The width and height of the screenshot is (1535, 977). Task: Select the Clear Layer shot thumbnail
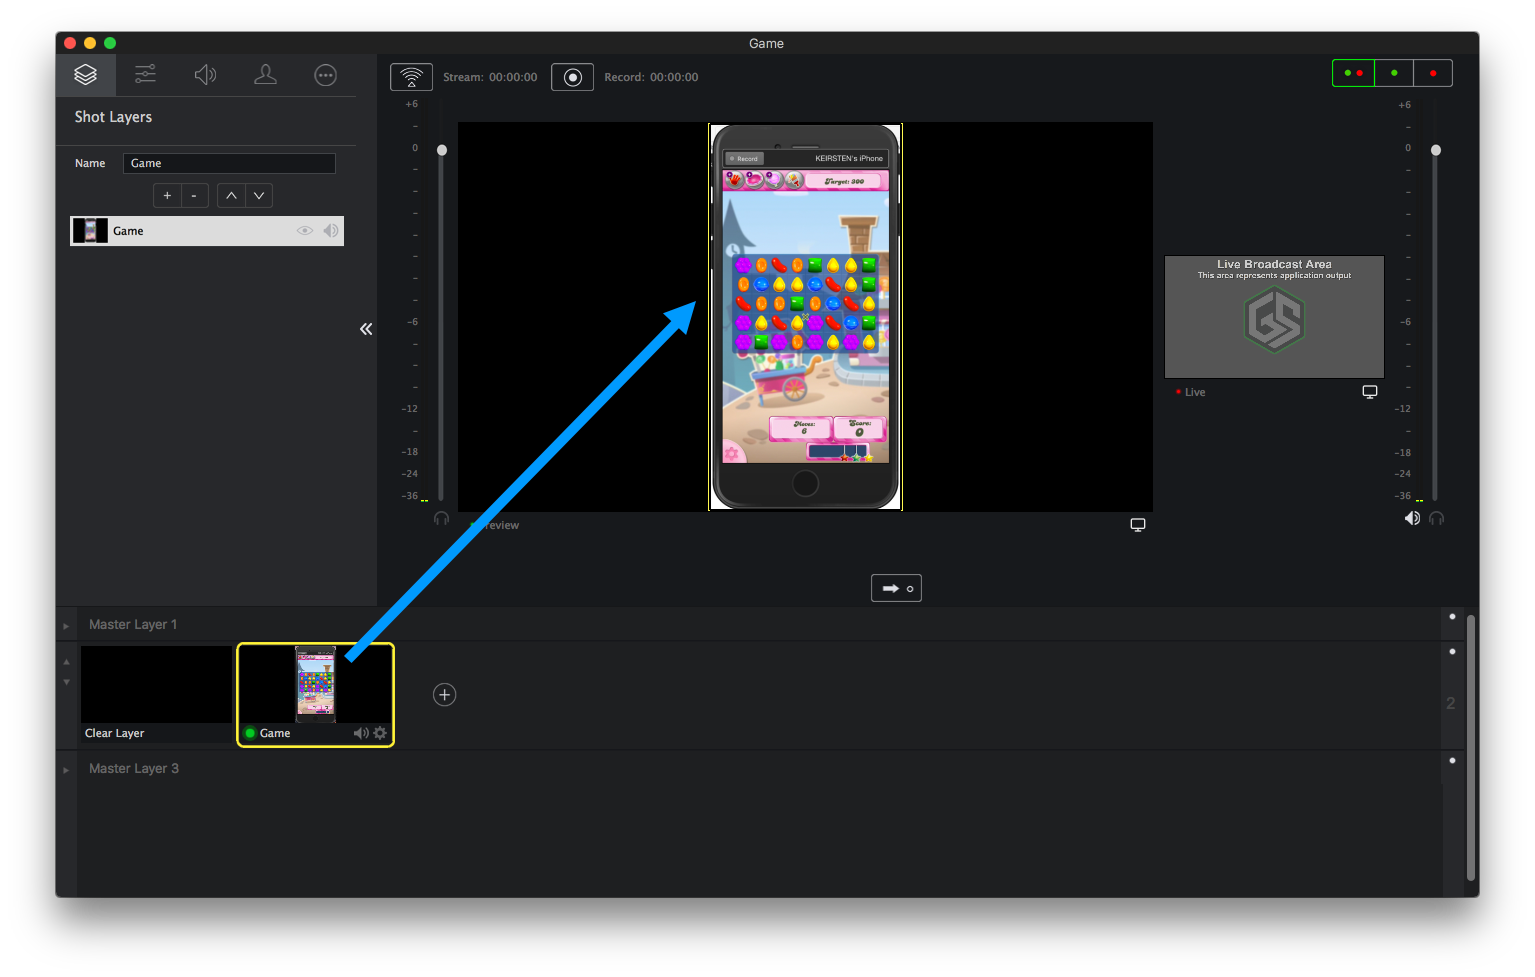(155, 684)
